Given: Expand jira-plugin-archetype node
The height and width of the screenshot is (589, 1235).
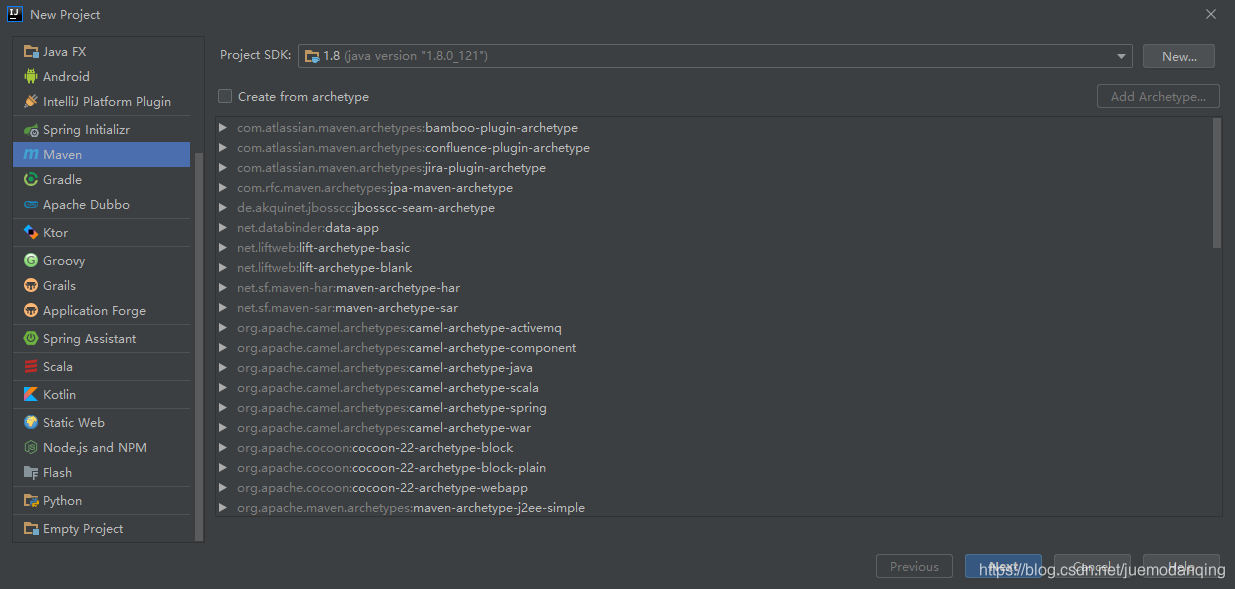Looking at the screenshot, I should point(223,168).
